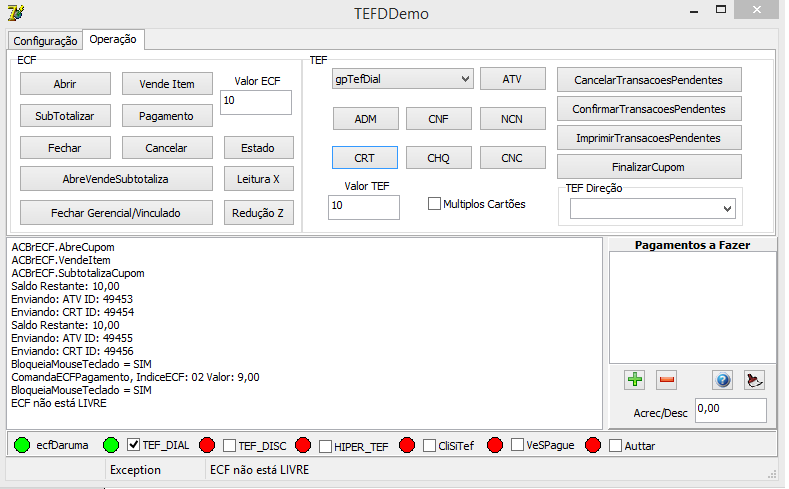Click the Estado button
This screenshot has width=789, height=489.
click(259, 148)
